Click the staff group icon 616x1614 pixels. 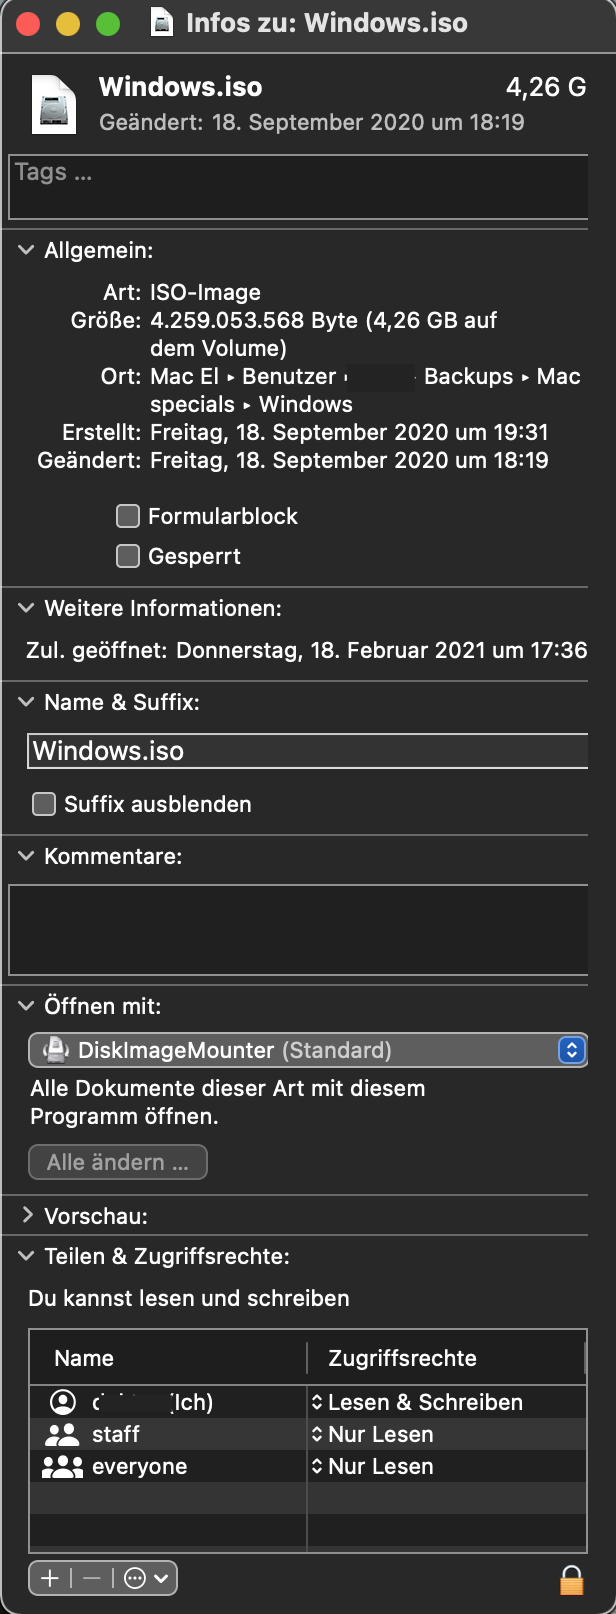point(62,1435)
